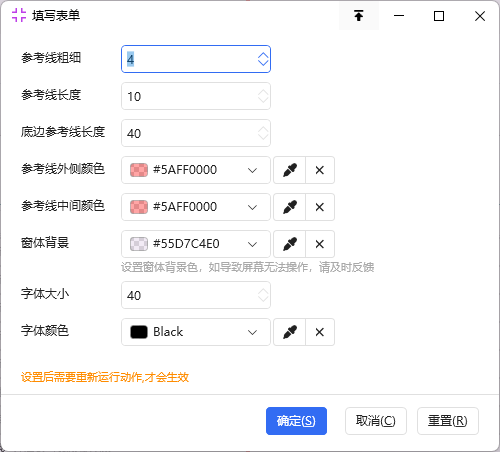
Task: Focus the 字体大小 input field
Action: click(196, 295)
